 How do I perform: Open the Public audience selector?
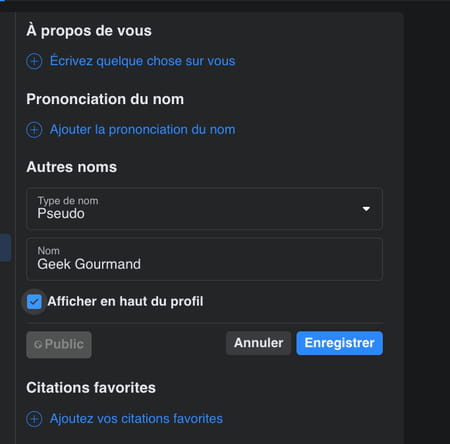(59, 345)
